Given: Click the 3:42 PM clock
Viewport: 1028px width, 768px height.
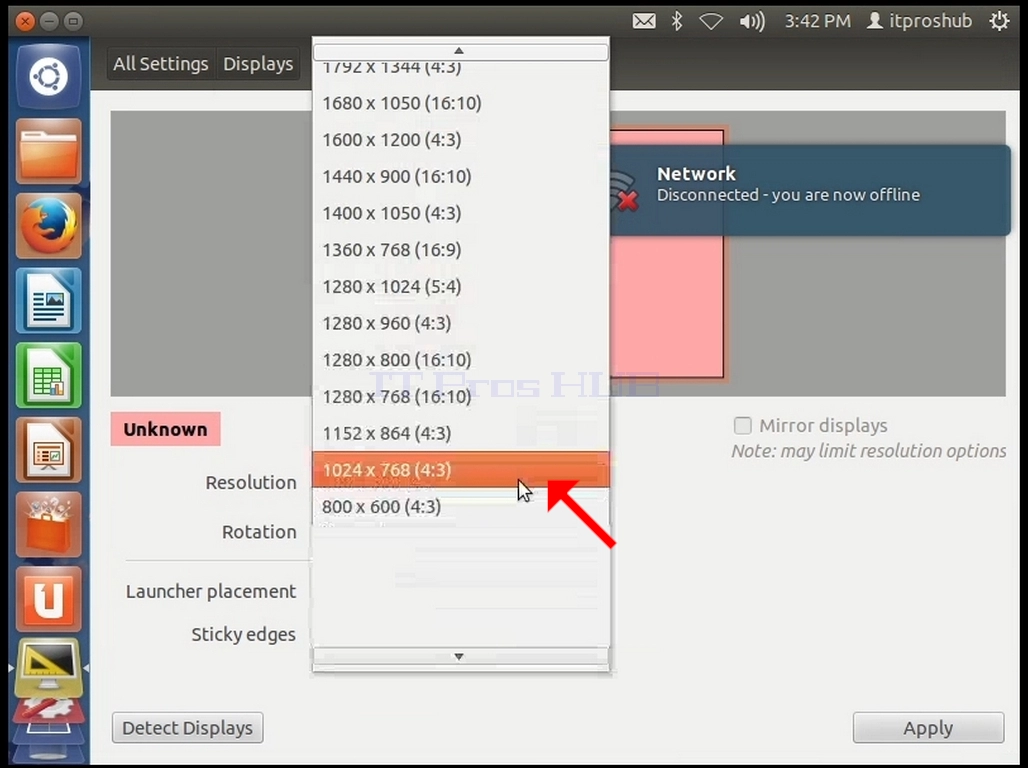Looking at the screenshot, I should [x=818, y=21].
